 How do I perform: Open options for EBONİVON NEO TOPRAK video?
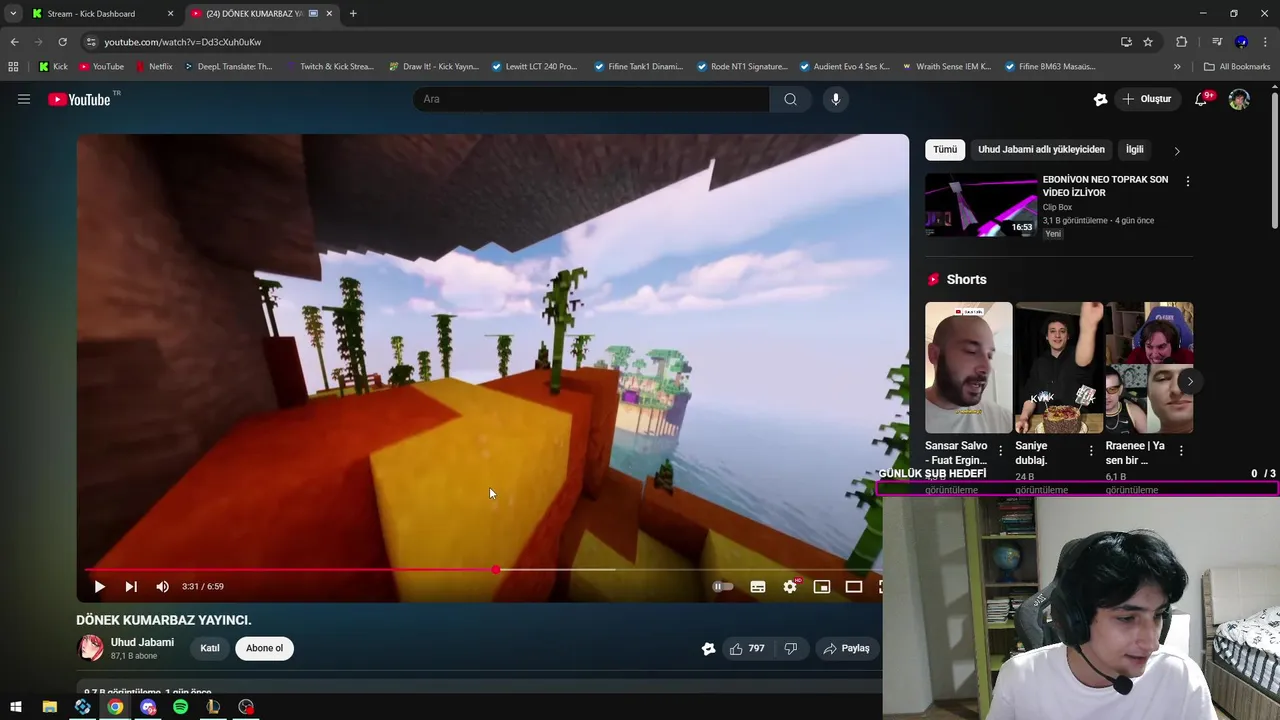tap(1187, 181)
